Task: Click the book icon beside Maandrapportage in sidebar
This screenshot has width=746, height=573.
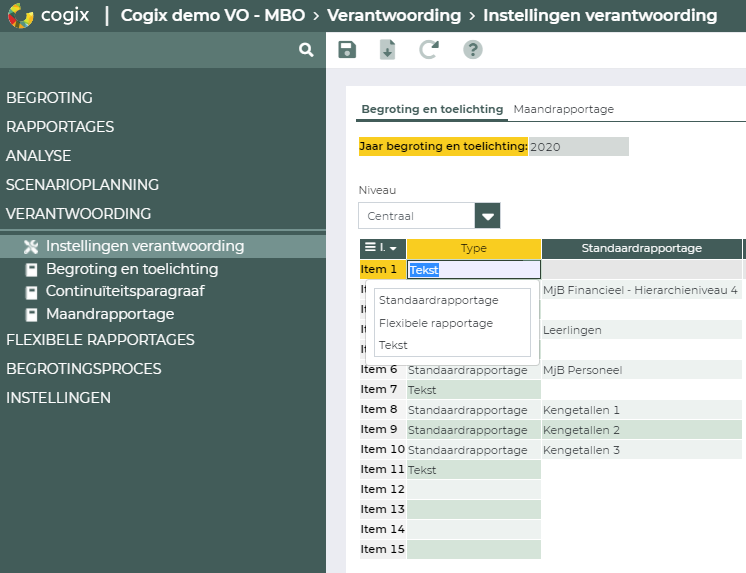Action: tap(31, 315)
